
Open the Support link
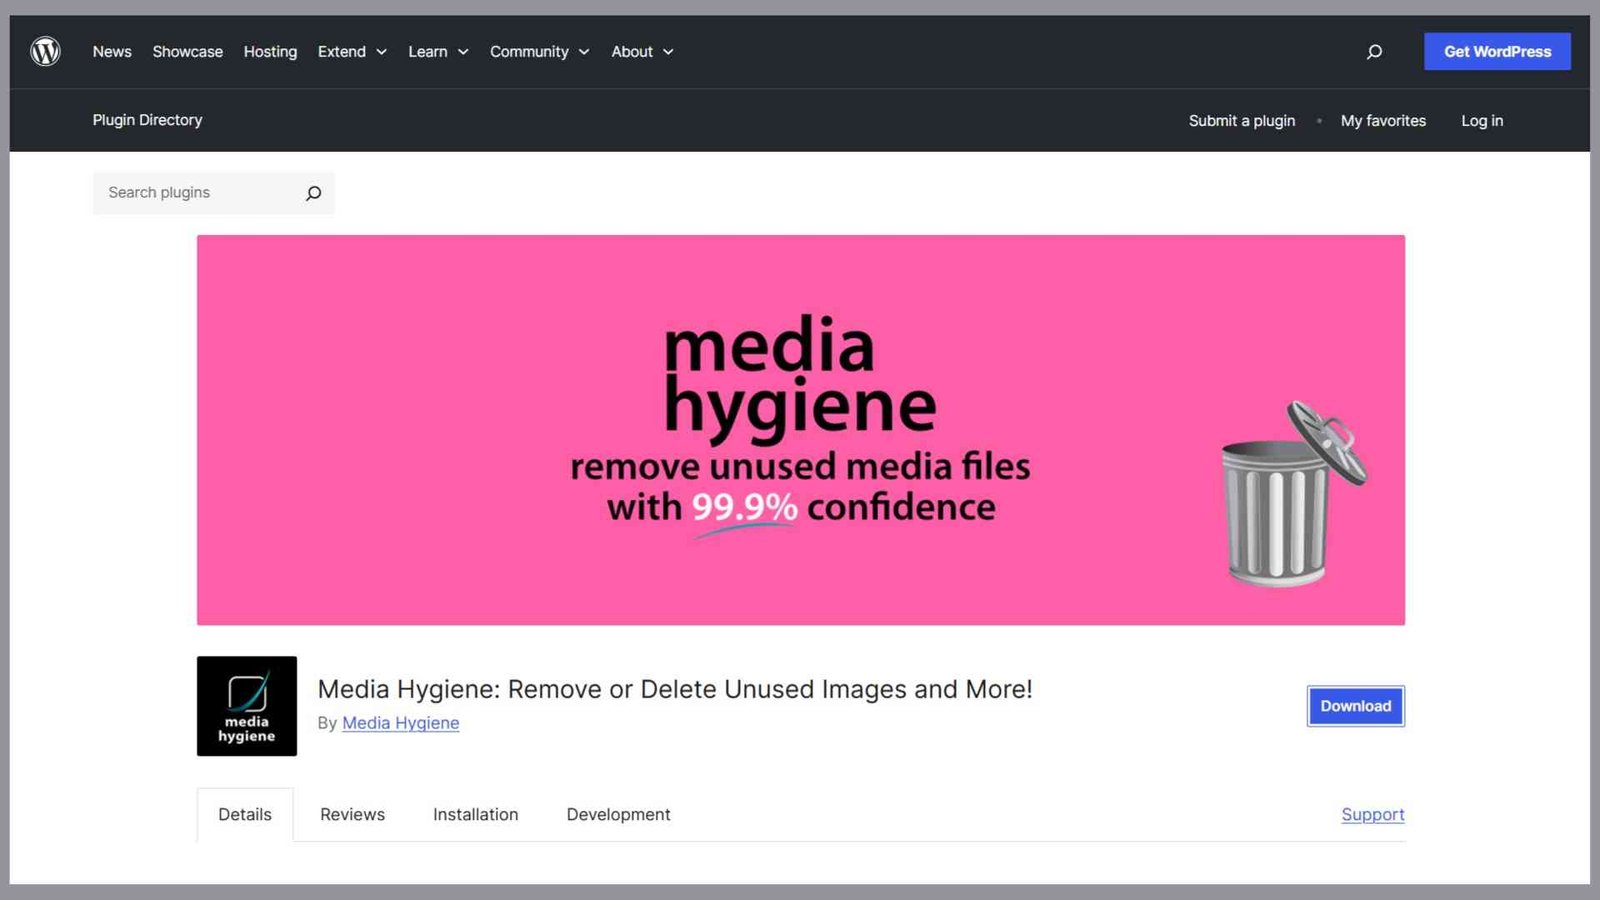1373,815
